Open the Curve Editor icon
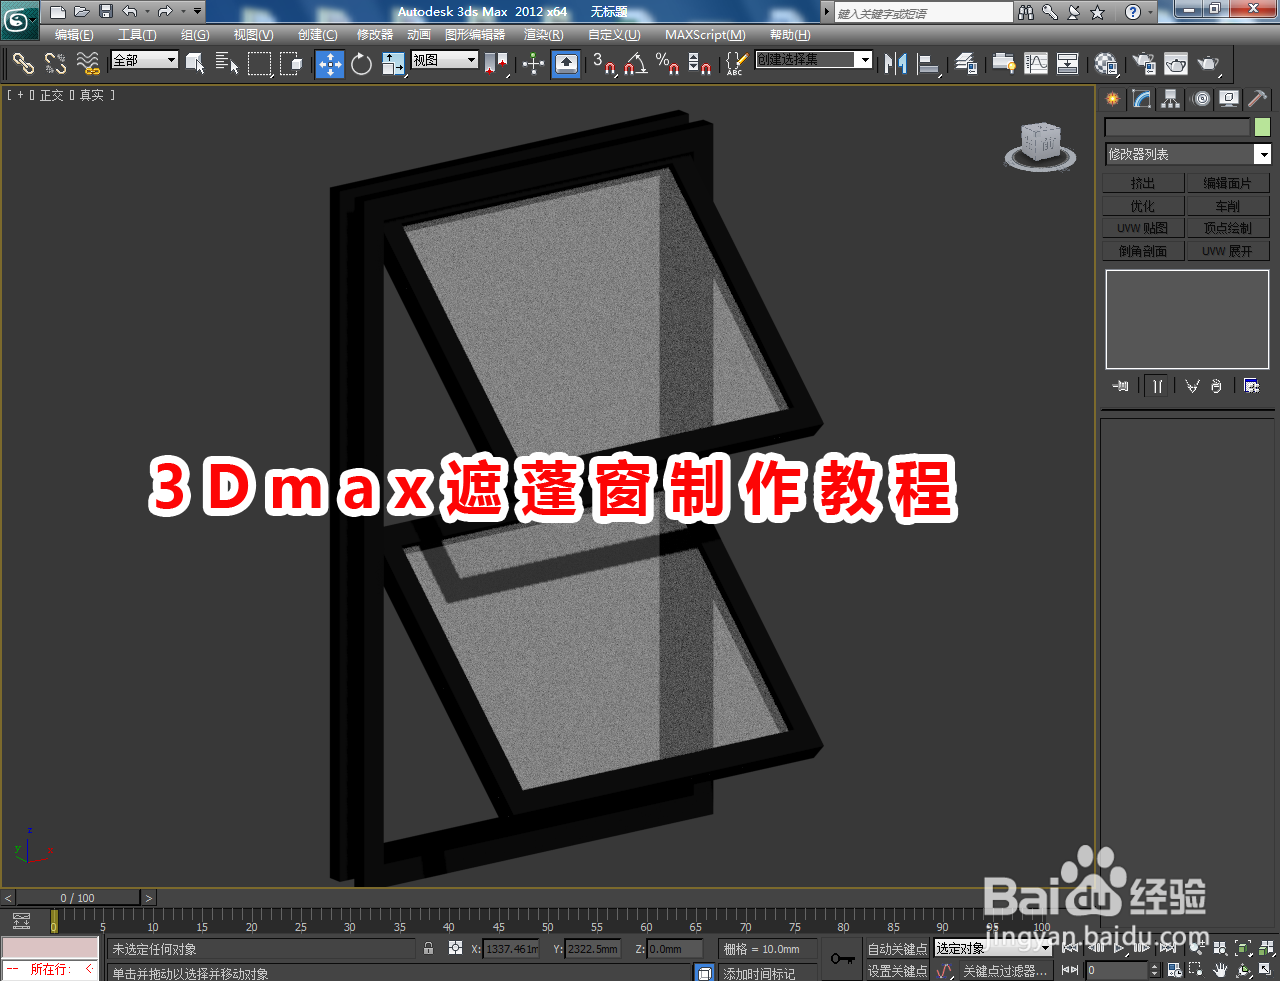The height and width of the screenshot is (981, 1280). tap(1036, 63)
